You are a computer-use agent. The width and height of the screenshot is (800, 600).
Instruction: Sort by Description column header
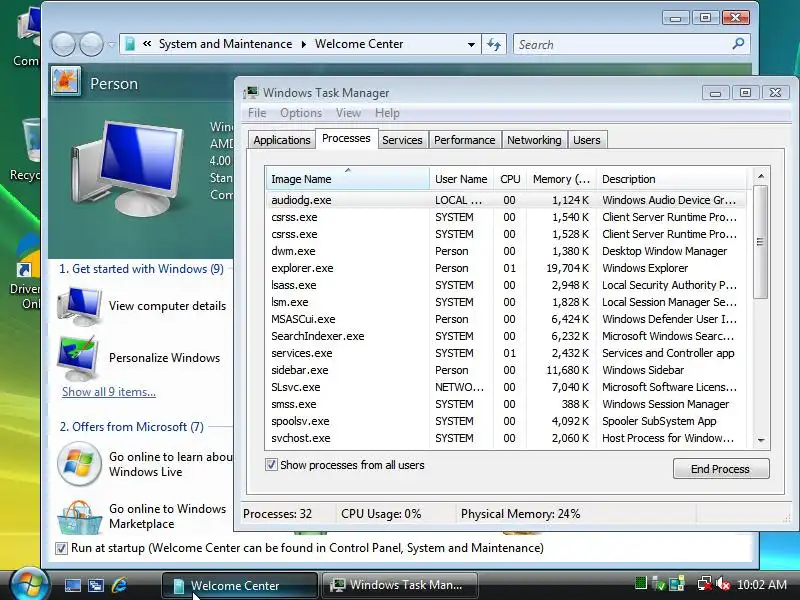coord(673,179)
